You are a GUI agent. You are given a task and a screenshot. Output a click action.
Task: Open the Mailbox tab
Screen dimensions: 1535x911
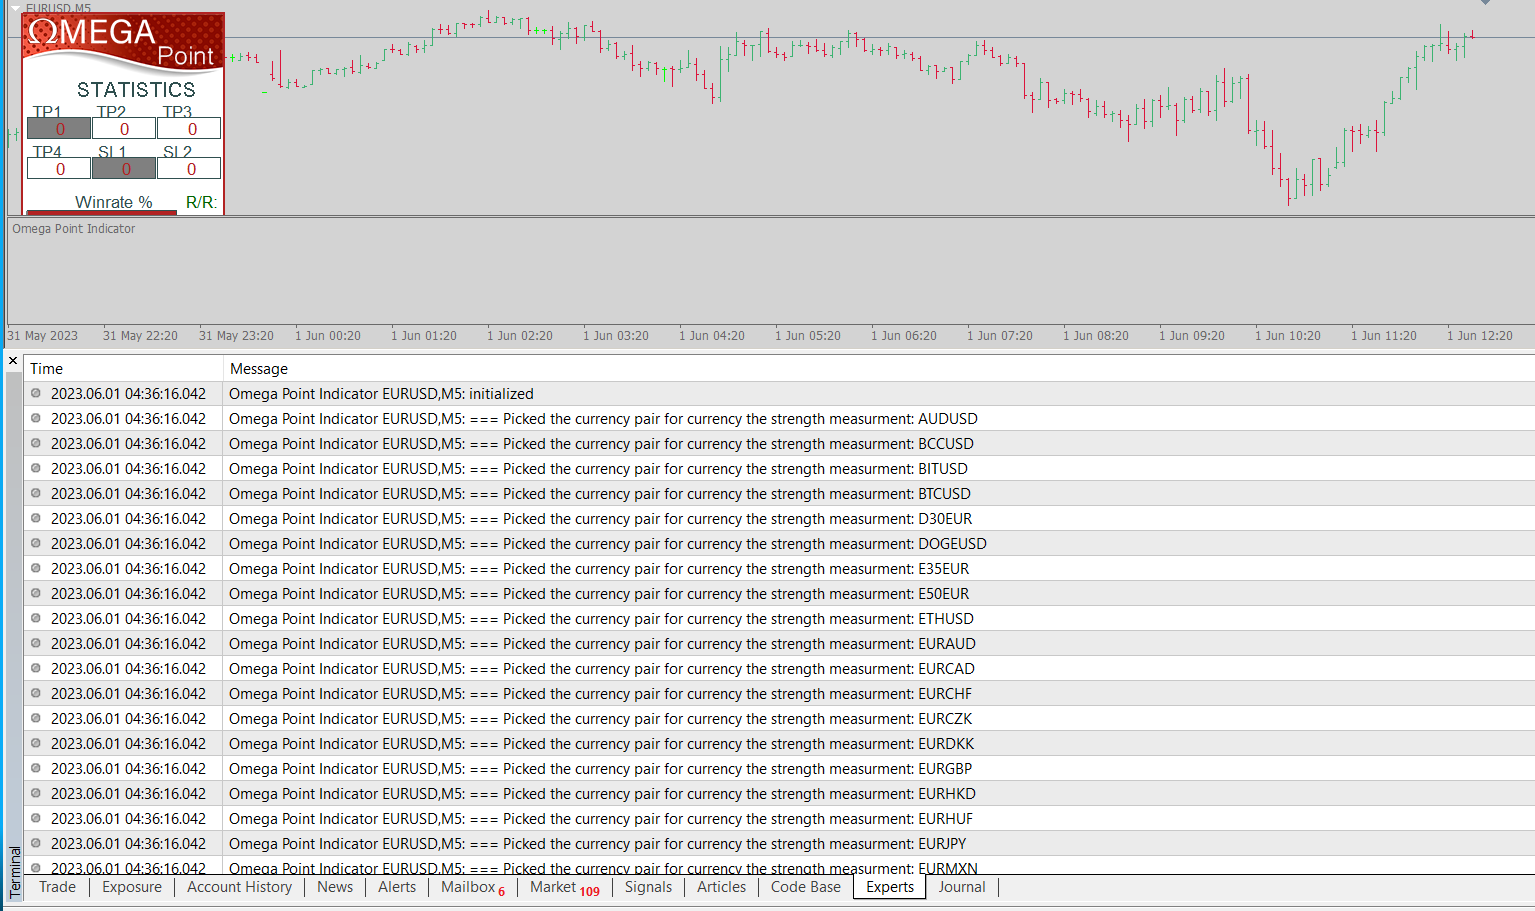coord(473,887)
